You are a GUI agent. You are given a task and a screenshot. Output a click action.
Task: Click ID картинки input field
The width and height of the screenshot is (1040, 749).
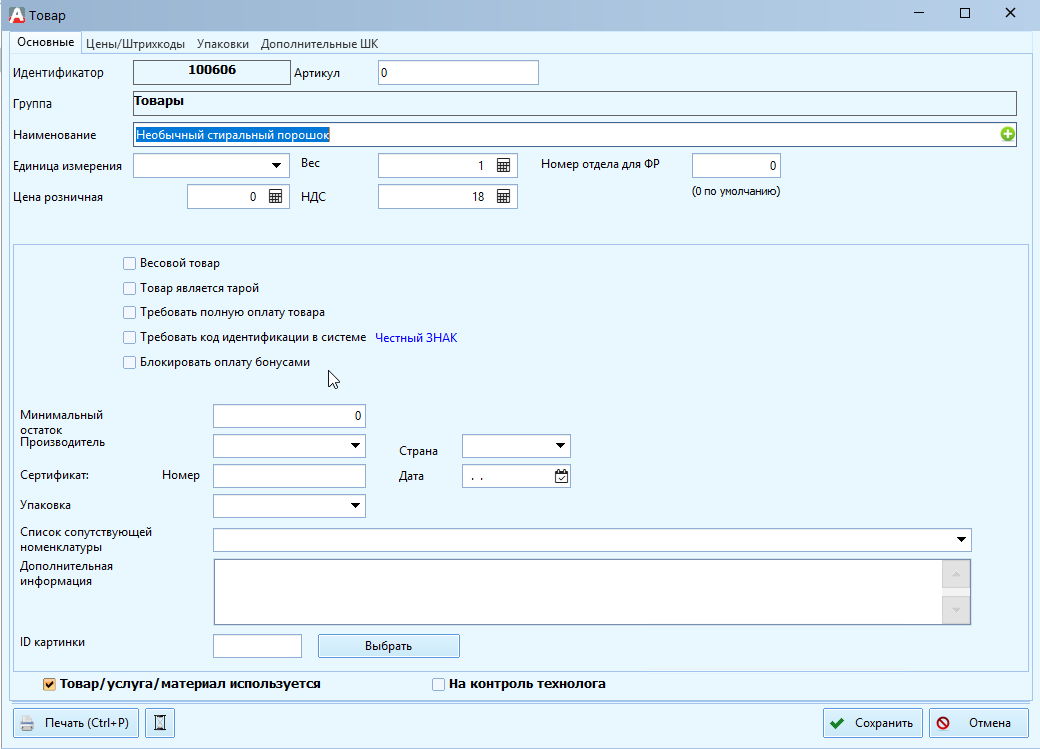tap(257, 646)
